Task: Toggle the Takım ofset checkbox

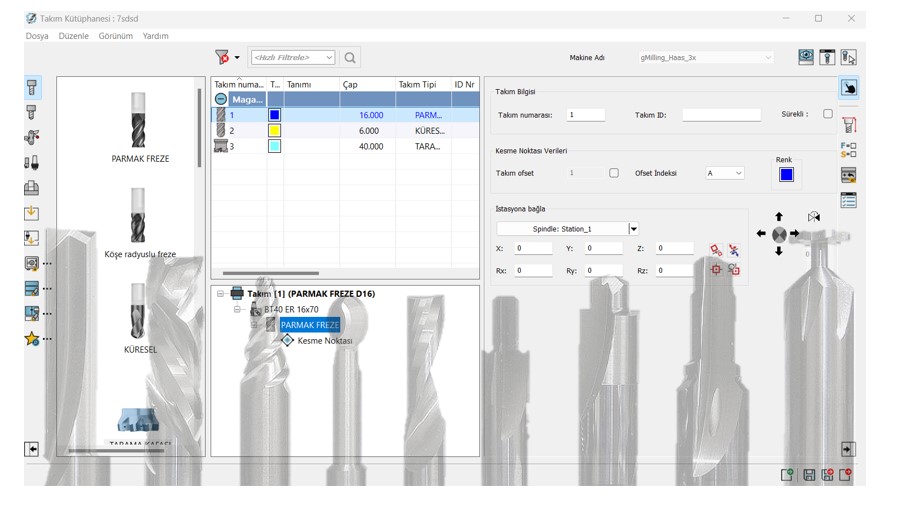Action: [x=614, y=173]
